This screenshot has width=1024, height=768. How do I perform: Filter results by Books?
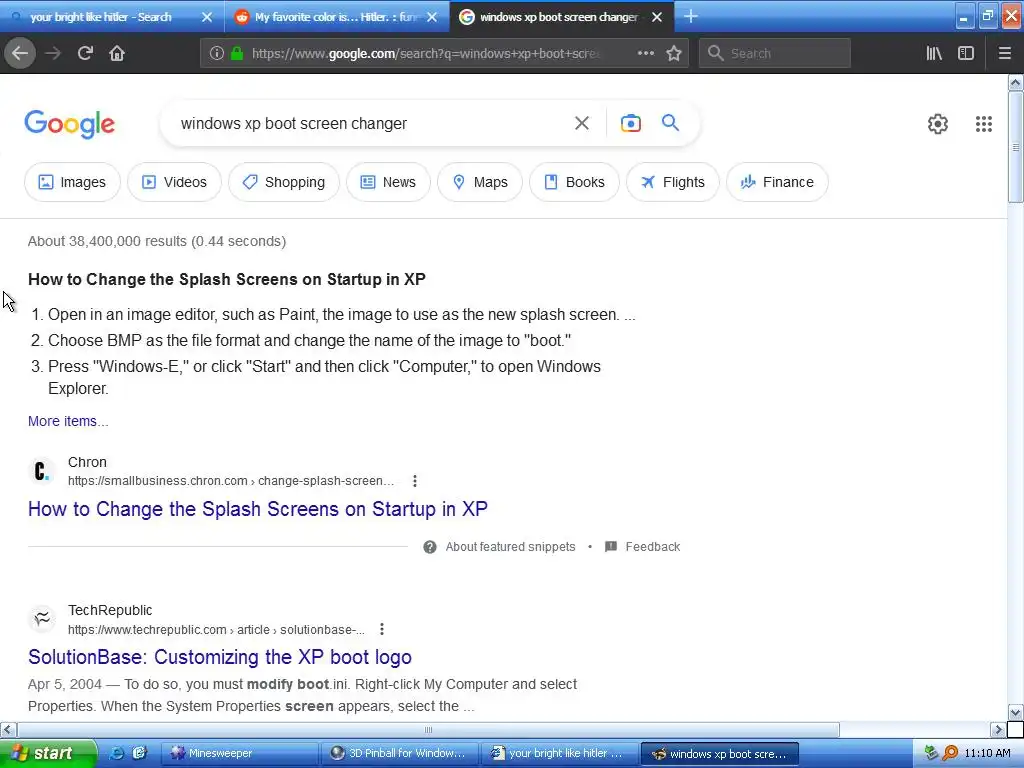click(575, 182)
